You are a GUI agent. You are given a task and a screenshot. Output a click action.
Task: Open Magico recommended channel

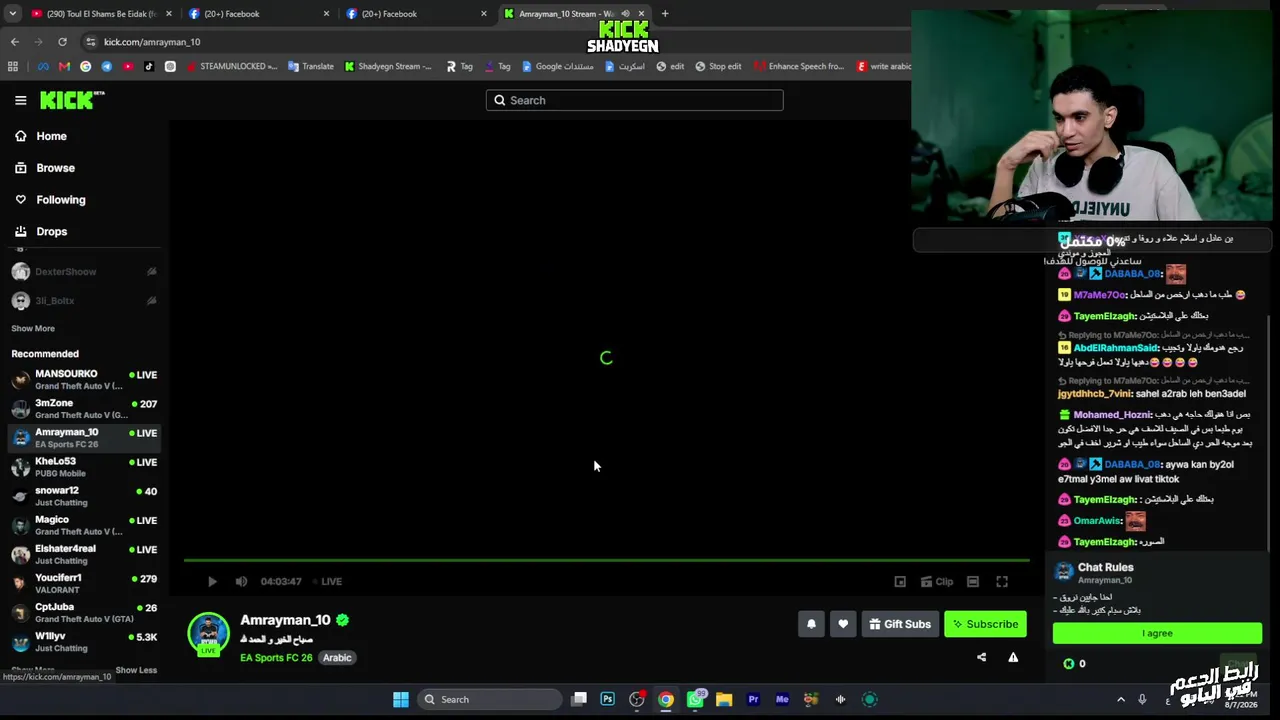(x=84, y=525)
